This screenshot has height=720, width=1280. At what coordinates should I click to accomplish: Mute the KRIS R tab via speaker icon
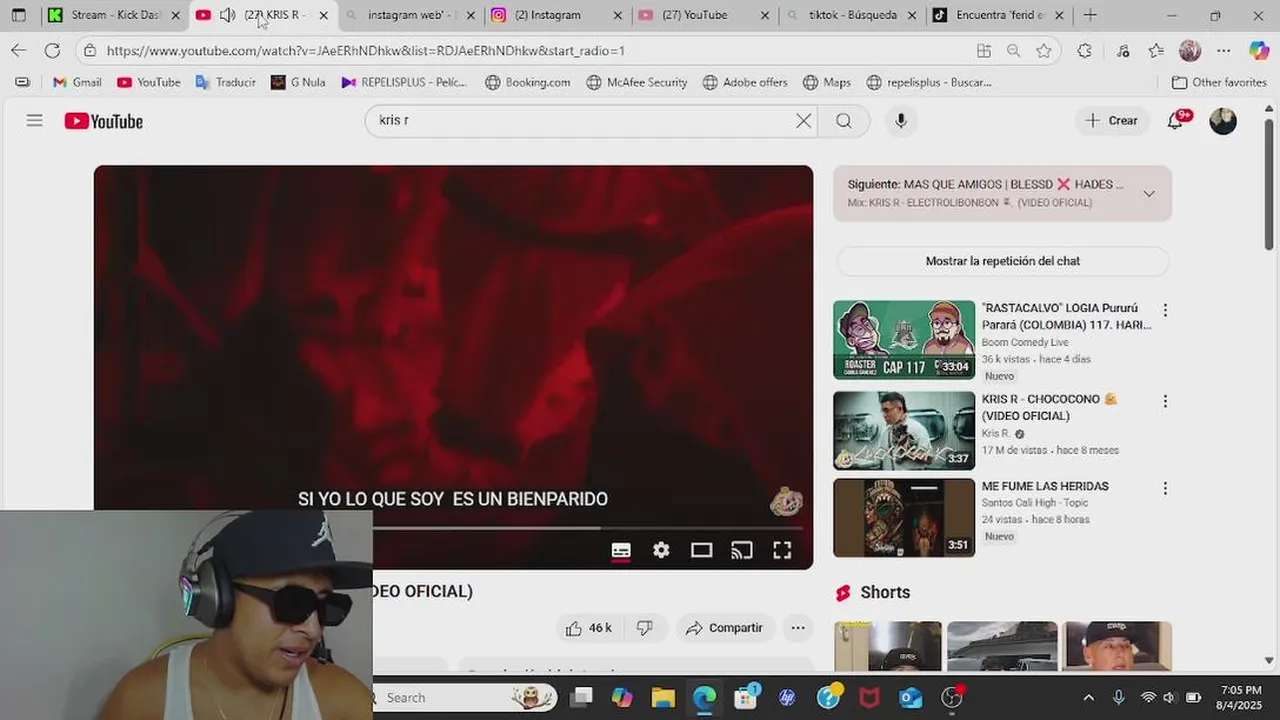228,15
